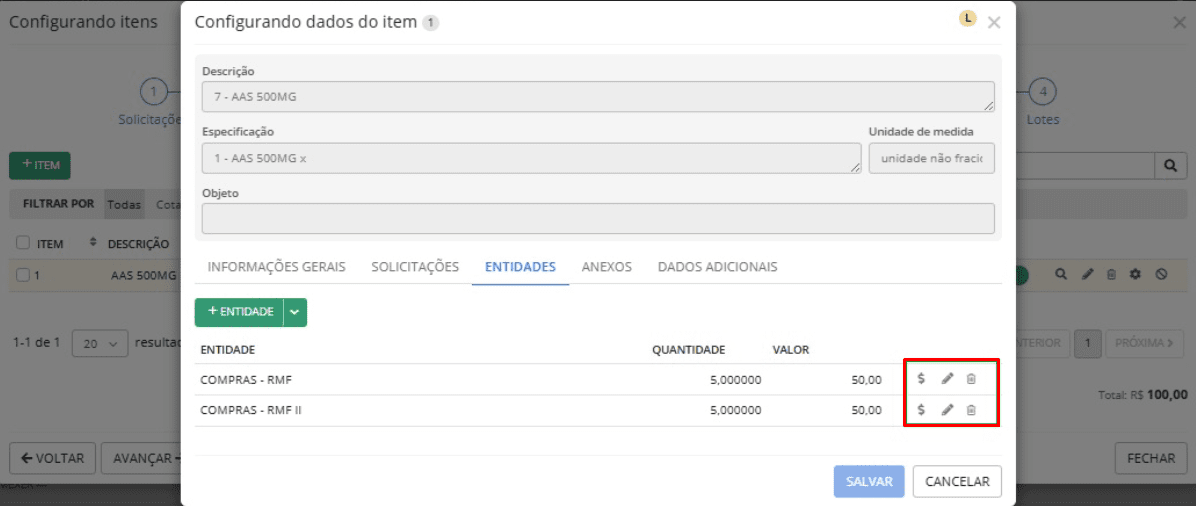Go to page 1 in pagination
The image size is (1196, 506).
[1088, 343]
